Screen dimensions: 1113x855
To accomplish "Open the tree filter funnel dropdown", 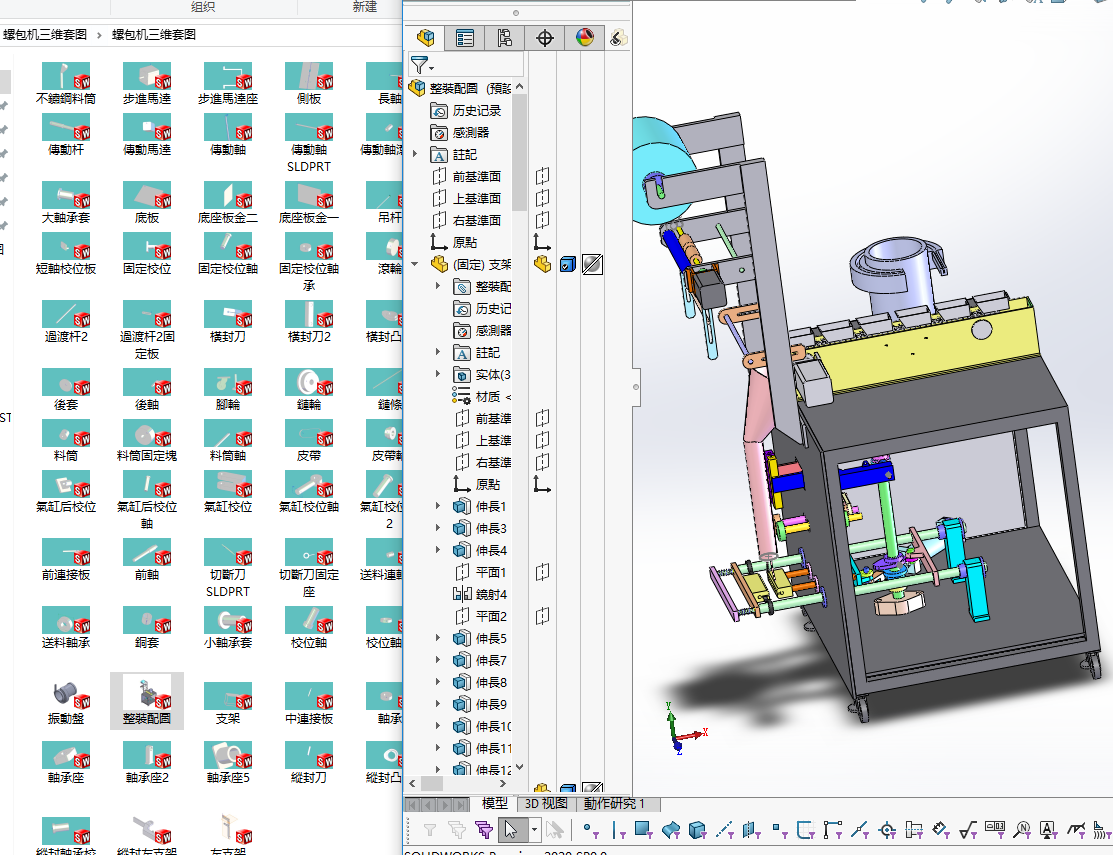I will (x=422, y=65).
